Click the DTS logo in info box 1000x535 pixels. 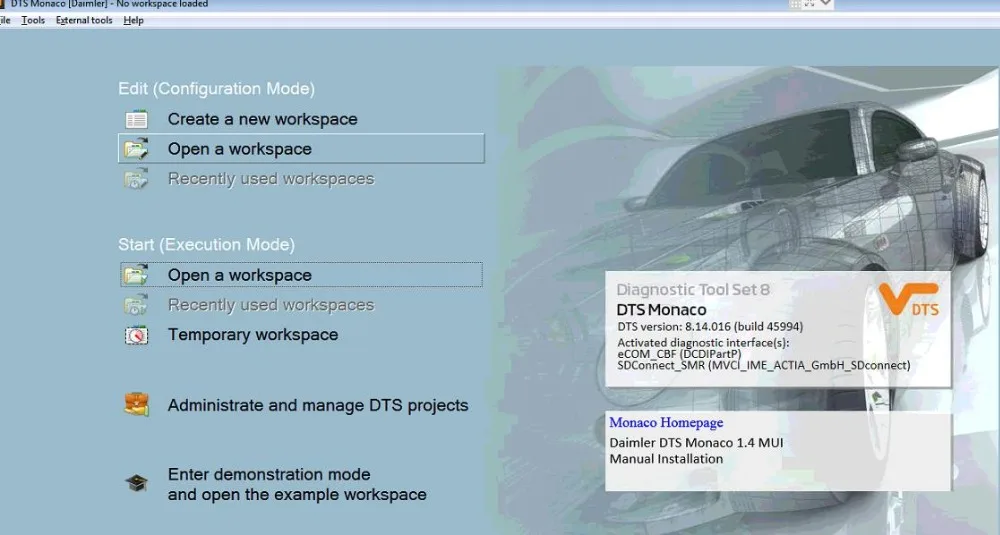pos(908,299)
